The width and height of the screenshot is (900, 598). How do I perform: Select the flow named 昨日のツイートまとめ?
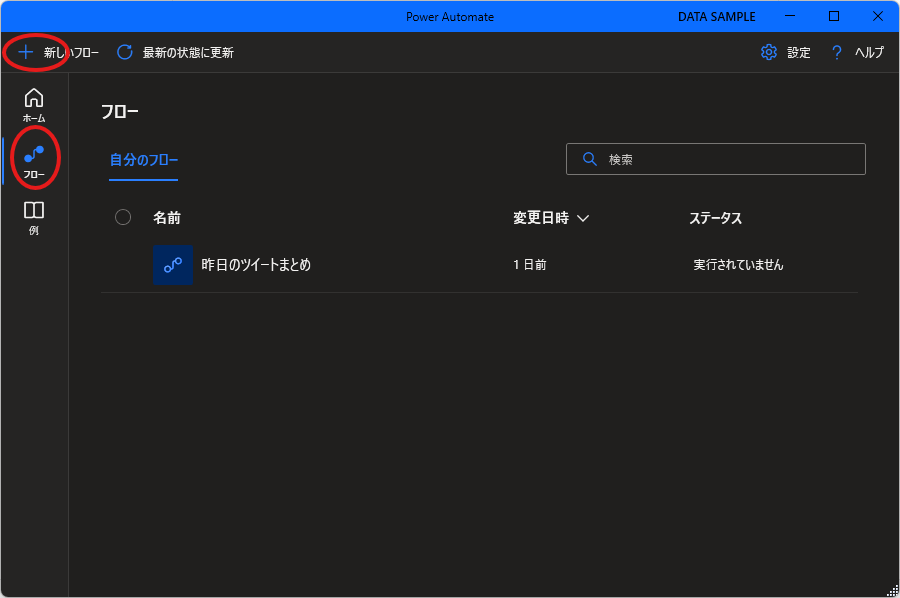click(x=256, y=265)
